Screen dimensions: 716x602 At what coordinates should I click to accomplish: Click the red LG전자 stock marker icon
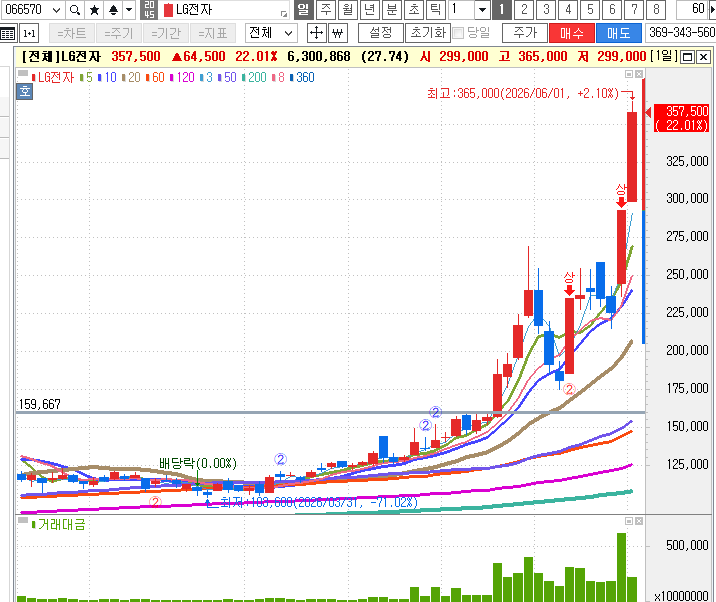[x=168, y=10]
